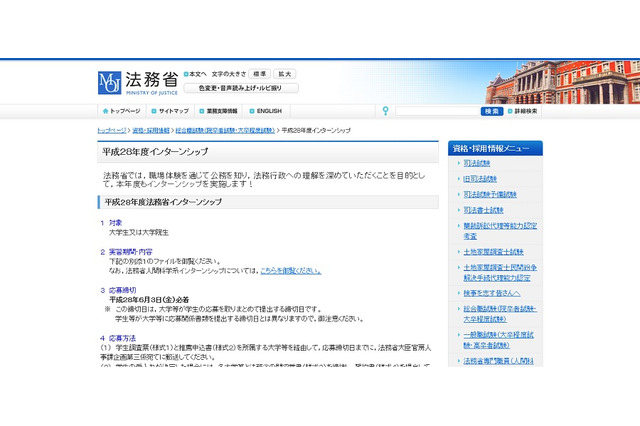
Task: Click 資格・採用情報メニュー sidebar header
Action: coord(495,149)
